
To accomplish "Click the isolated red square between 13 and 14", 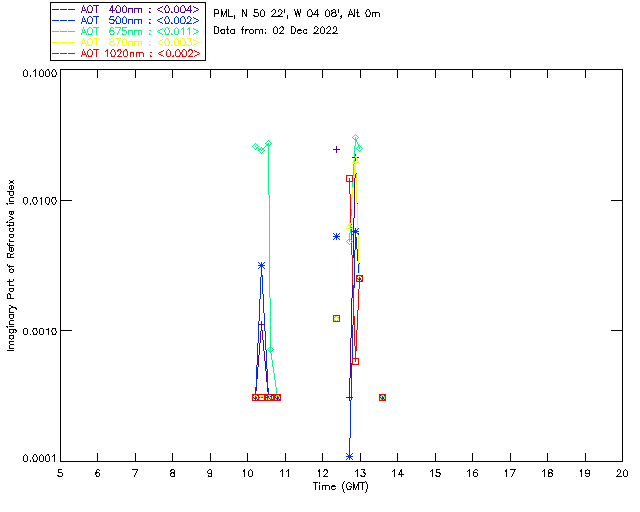I will [382, 397].
